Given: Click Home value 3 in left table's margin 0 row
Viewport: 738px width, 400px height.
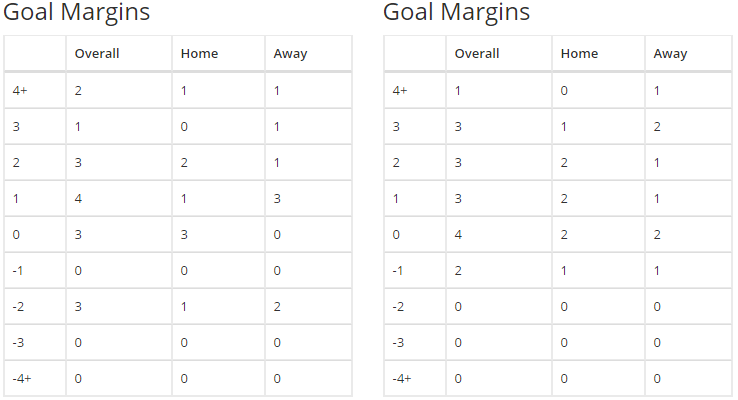Looking at the screenshot, I should (184, 234).
